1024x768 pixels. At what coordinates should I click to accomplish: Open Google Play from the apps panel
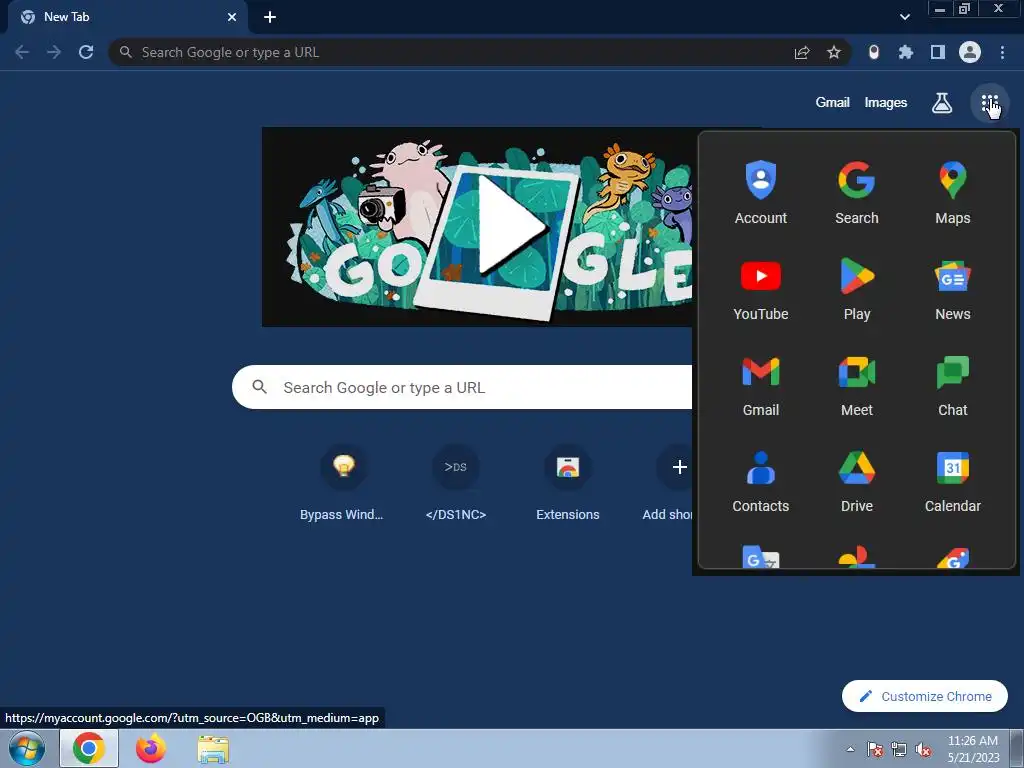[856, 289]
